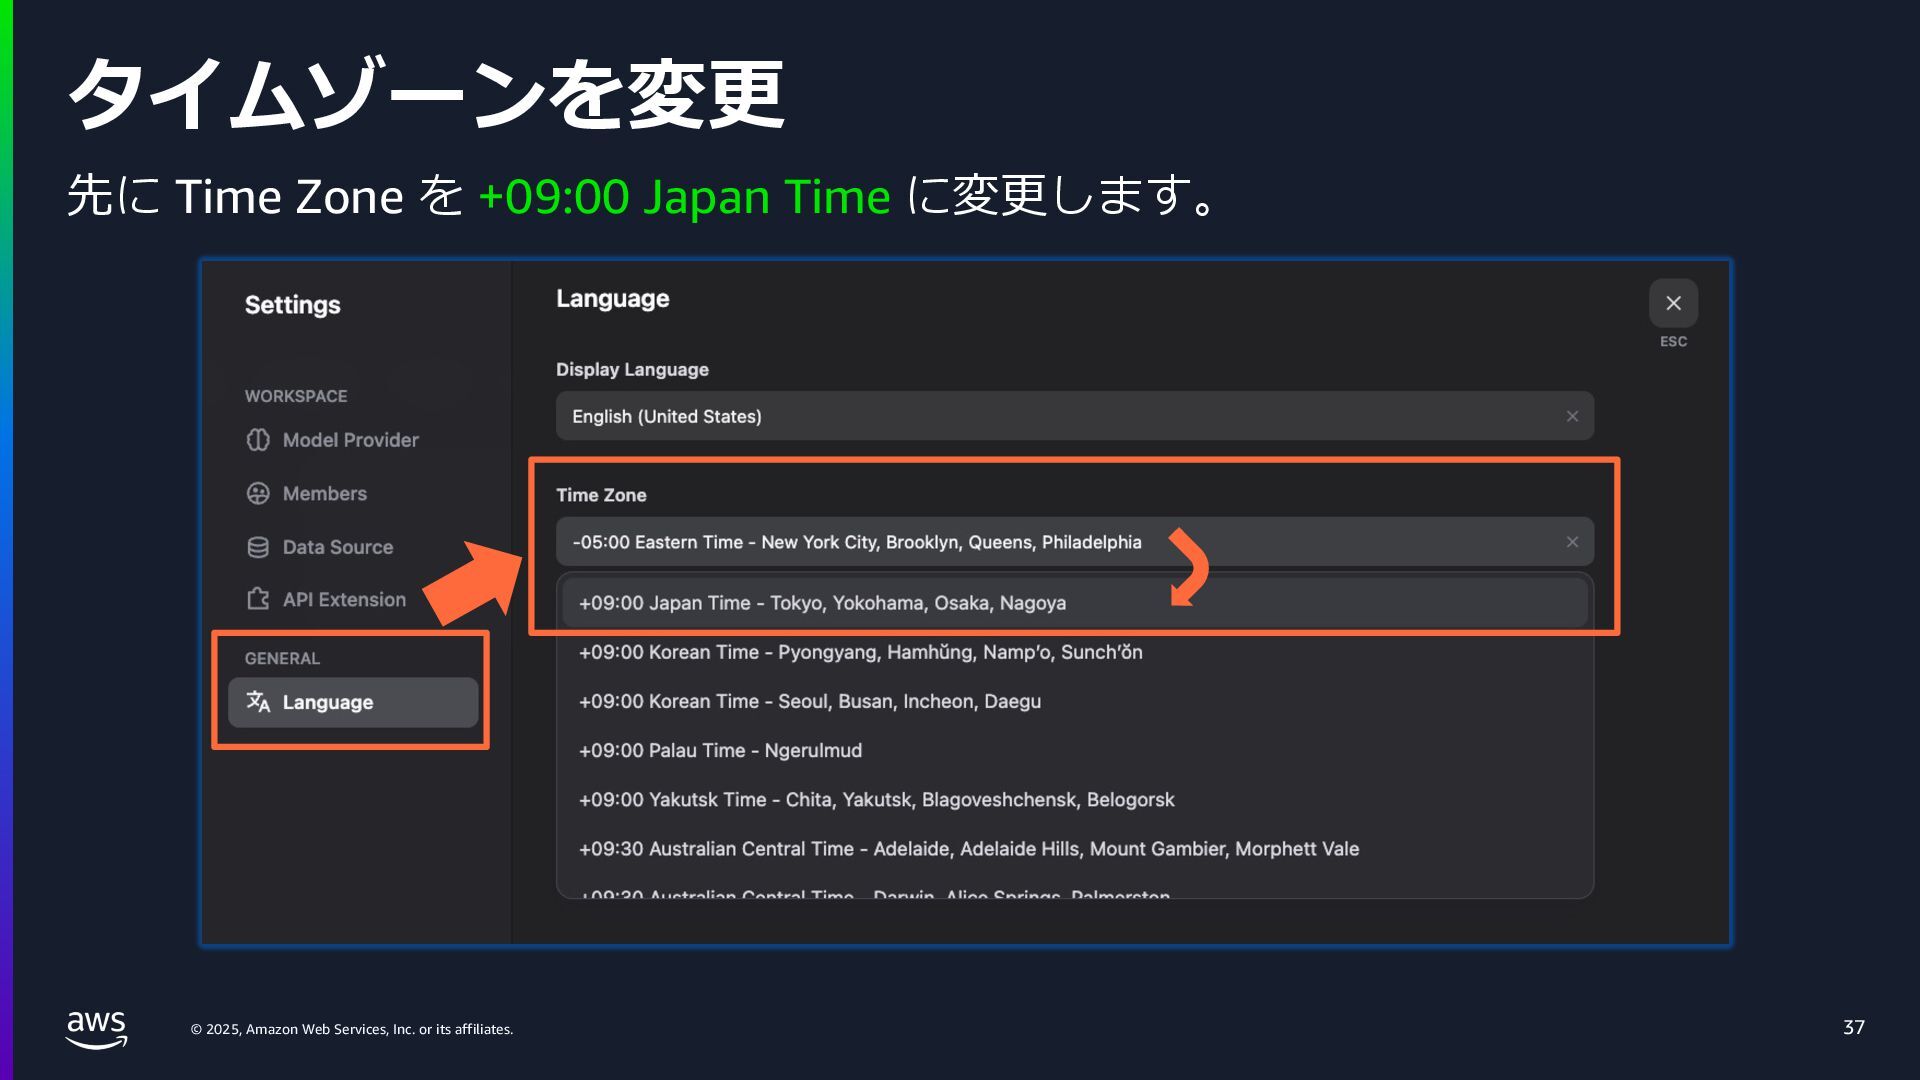Click the Language translate icon
Viewport: 1920px width, 1080px height.
pyautogui.click(x=258, y=702)
